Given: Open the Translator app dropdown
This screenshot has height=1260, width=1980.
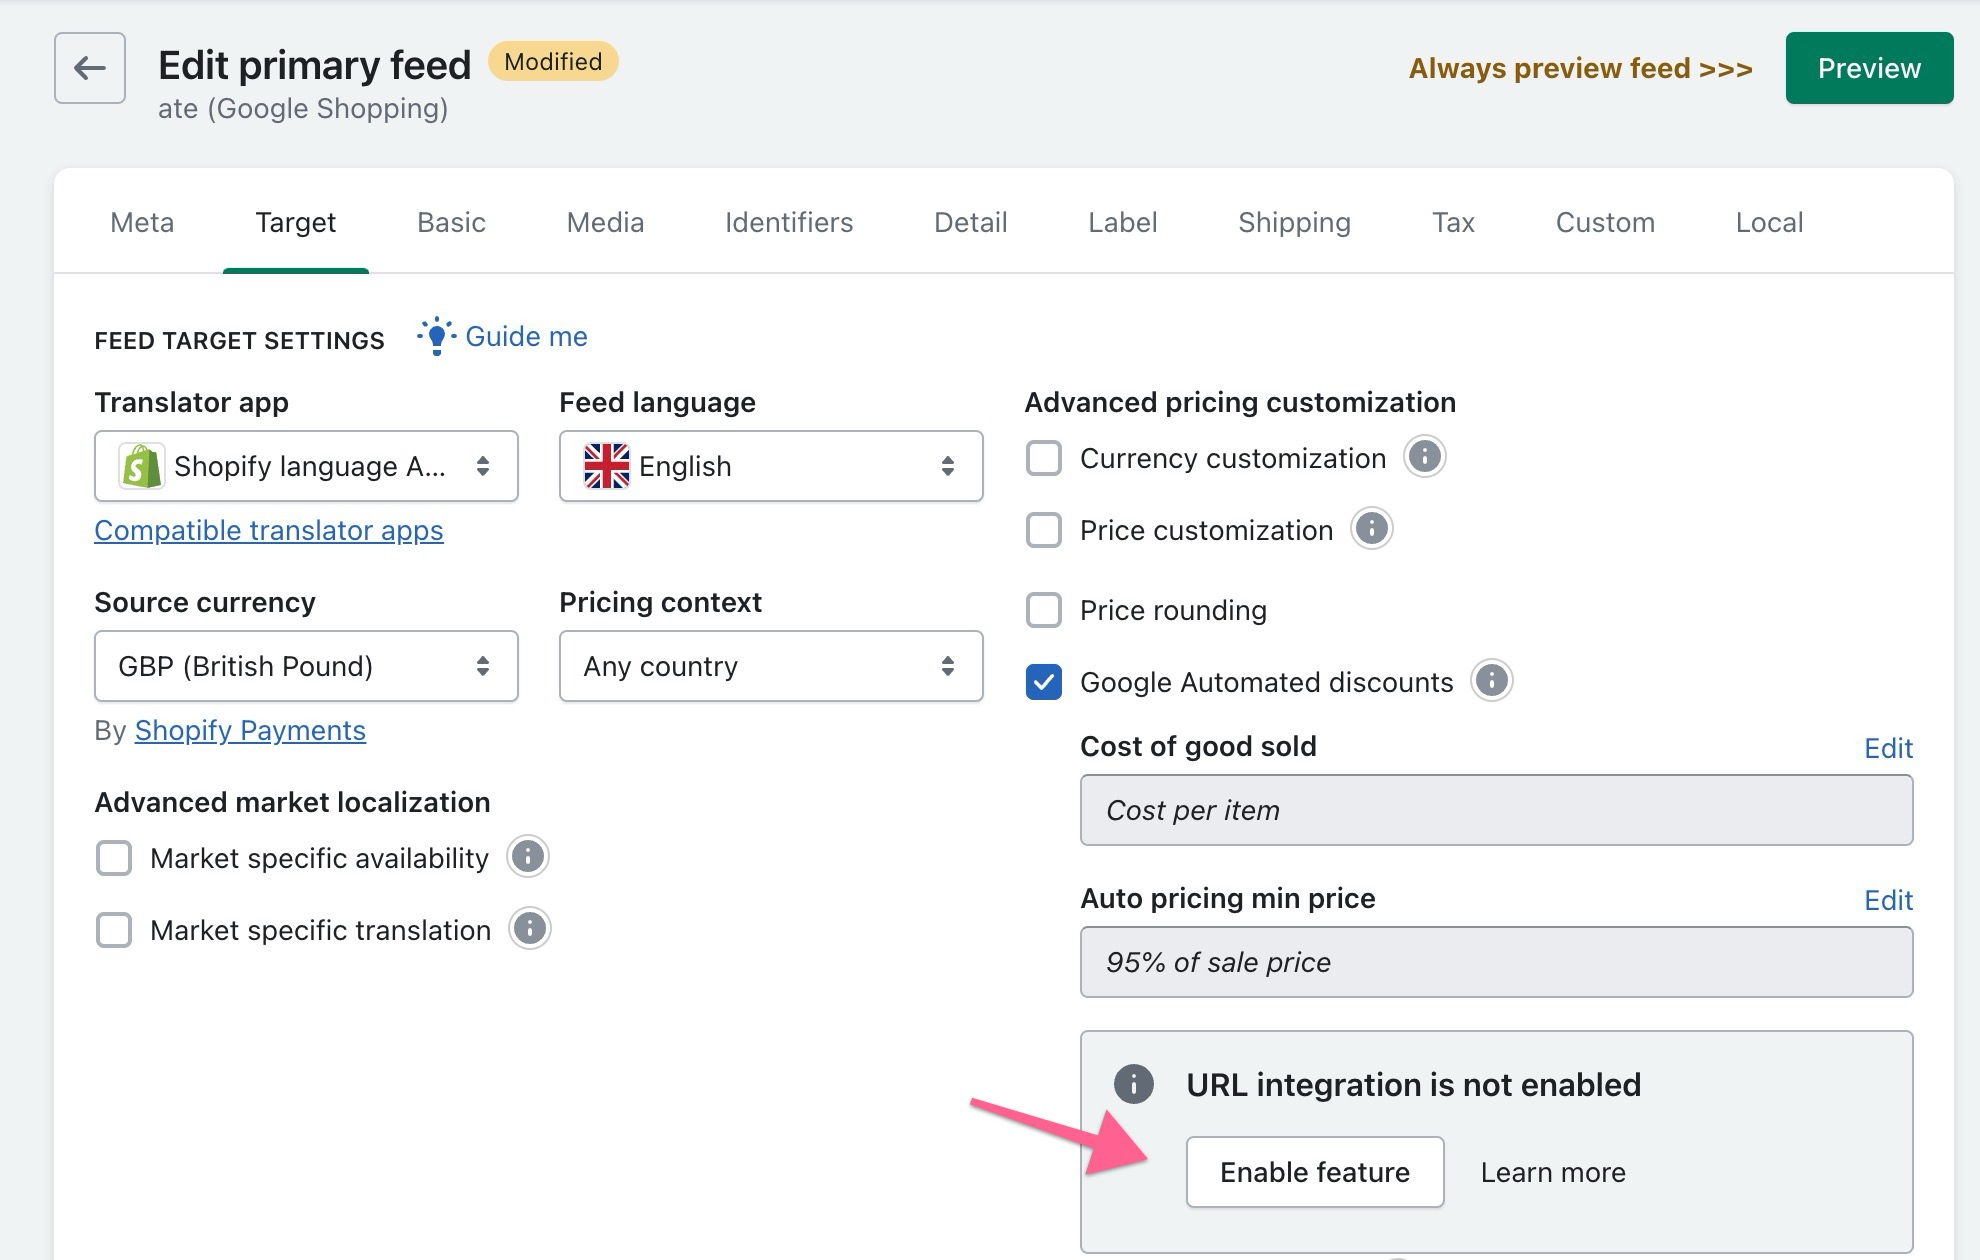Looking at the screenshot, I should coord(306,466).
